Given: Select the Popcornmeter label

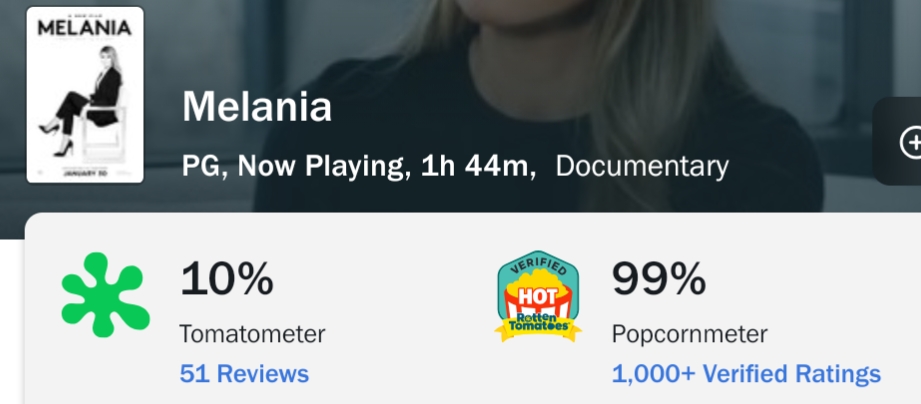Looking at the screenshot, I should (x=690, y=334).
